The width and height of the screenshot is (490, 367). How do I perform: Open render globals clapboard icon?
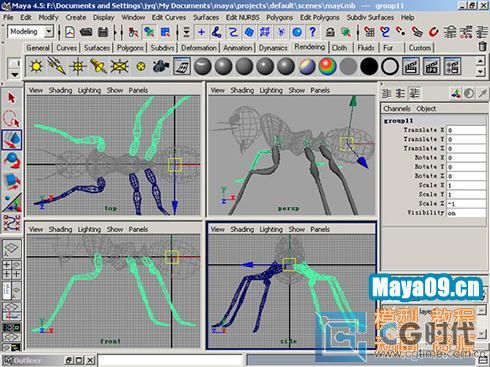pyautogui.click(x=452, y=66)
